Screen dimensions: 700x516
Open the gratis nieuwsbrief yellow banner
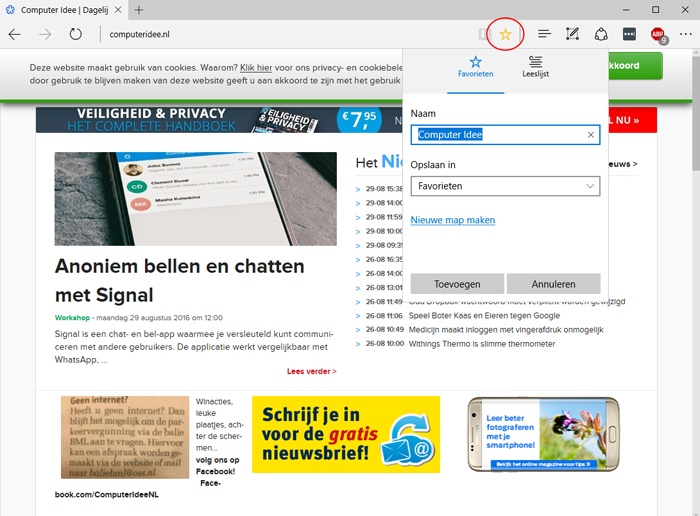(346, 434)
